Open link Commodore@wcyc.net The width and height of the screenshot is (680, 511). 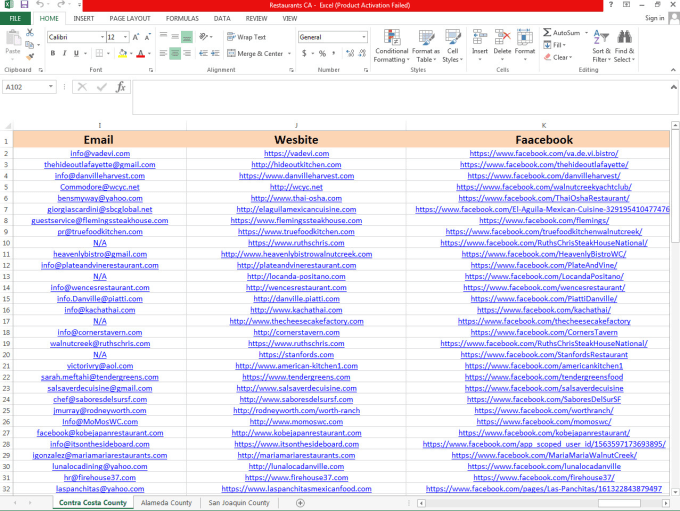click(100, 187)
